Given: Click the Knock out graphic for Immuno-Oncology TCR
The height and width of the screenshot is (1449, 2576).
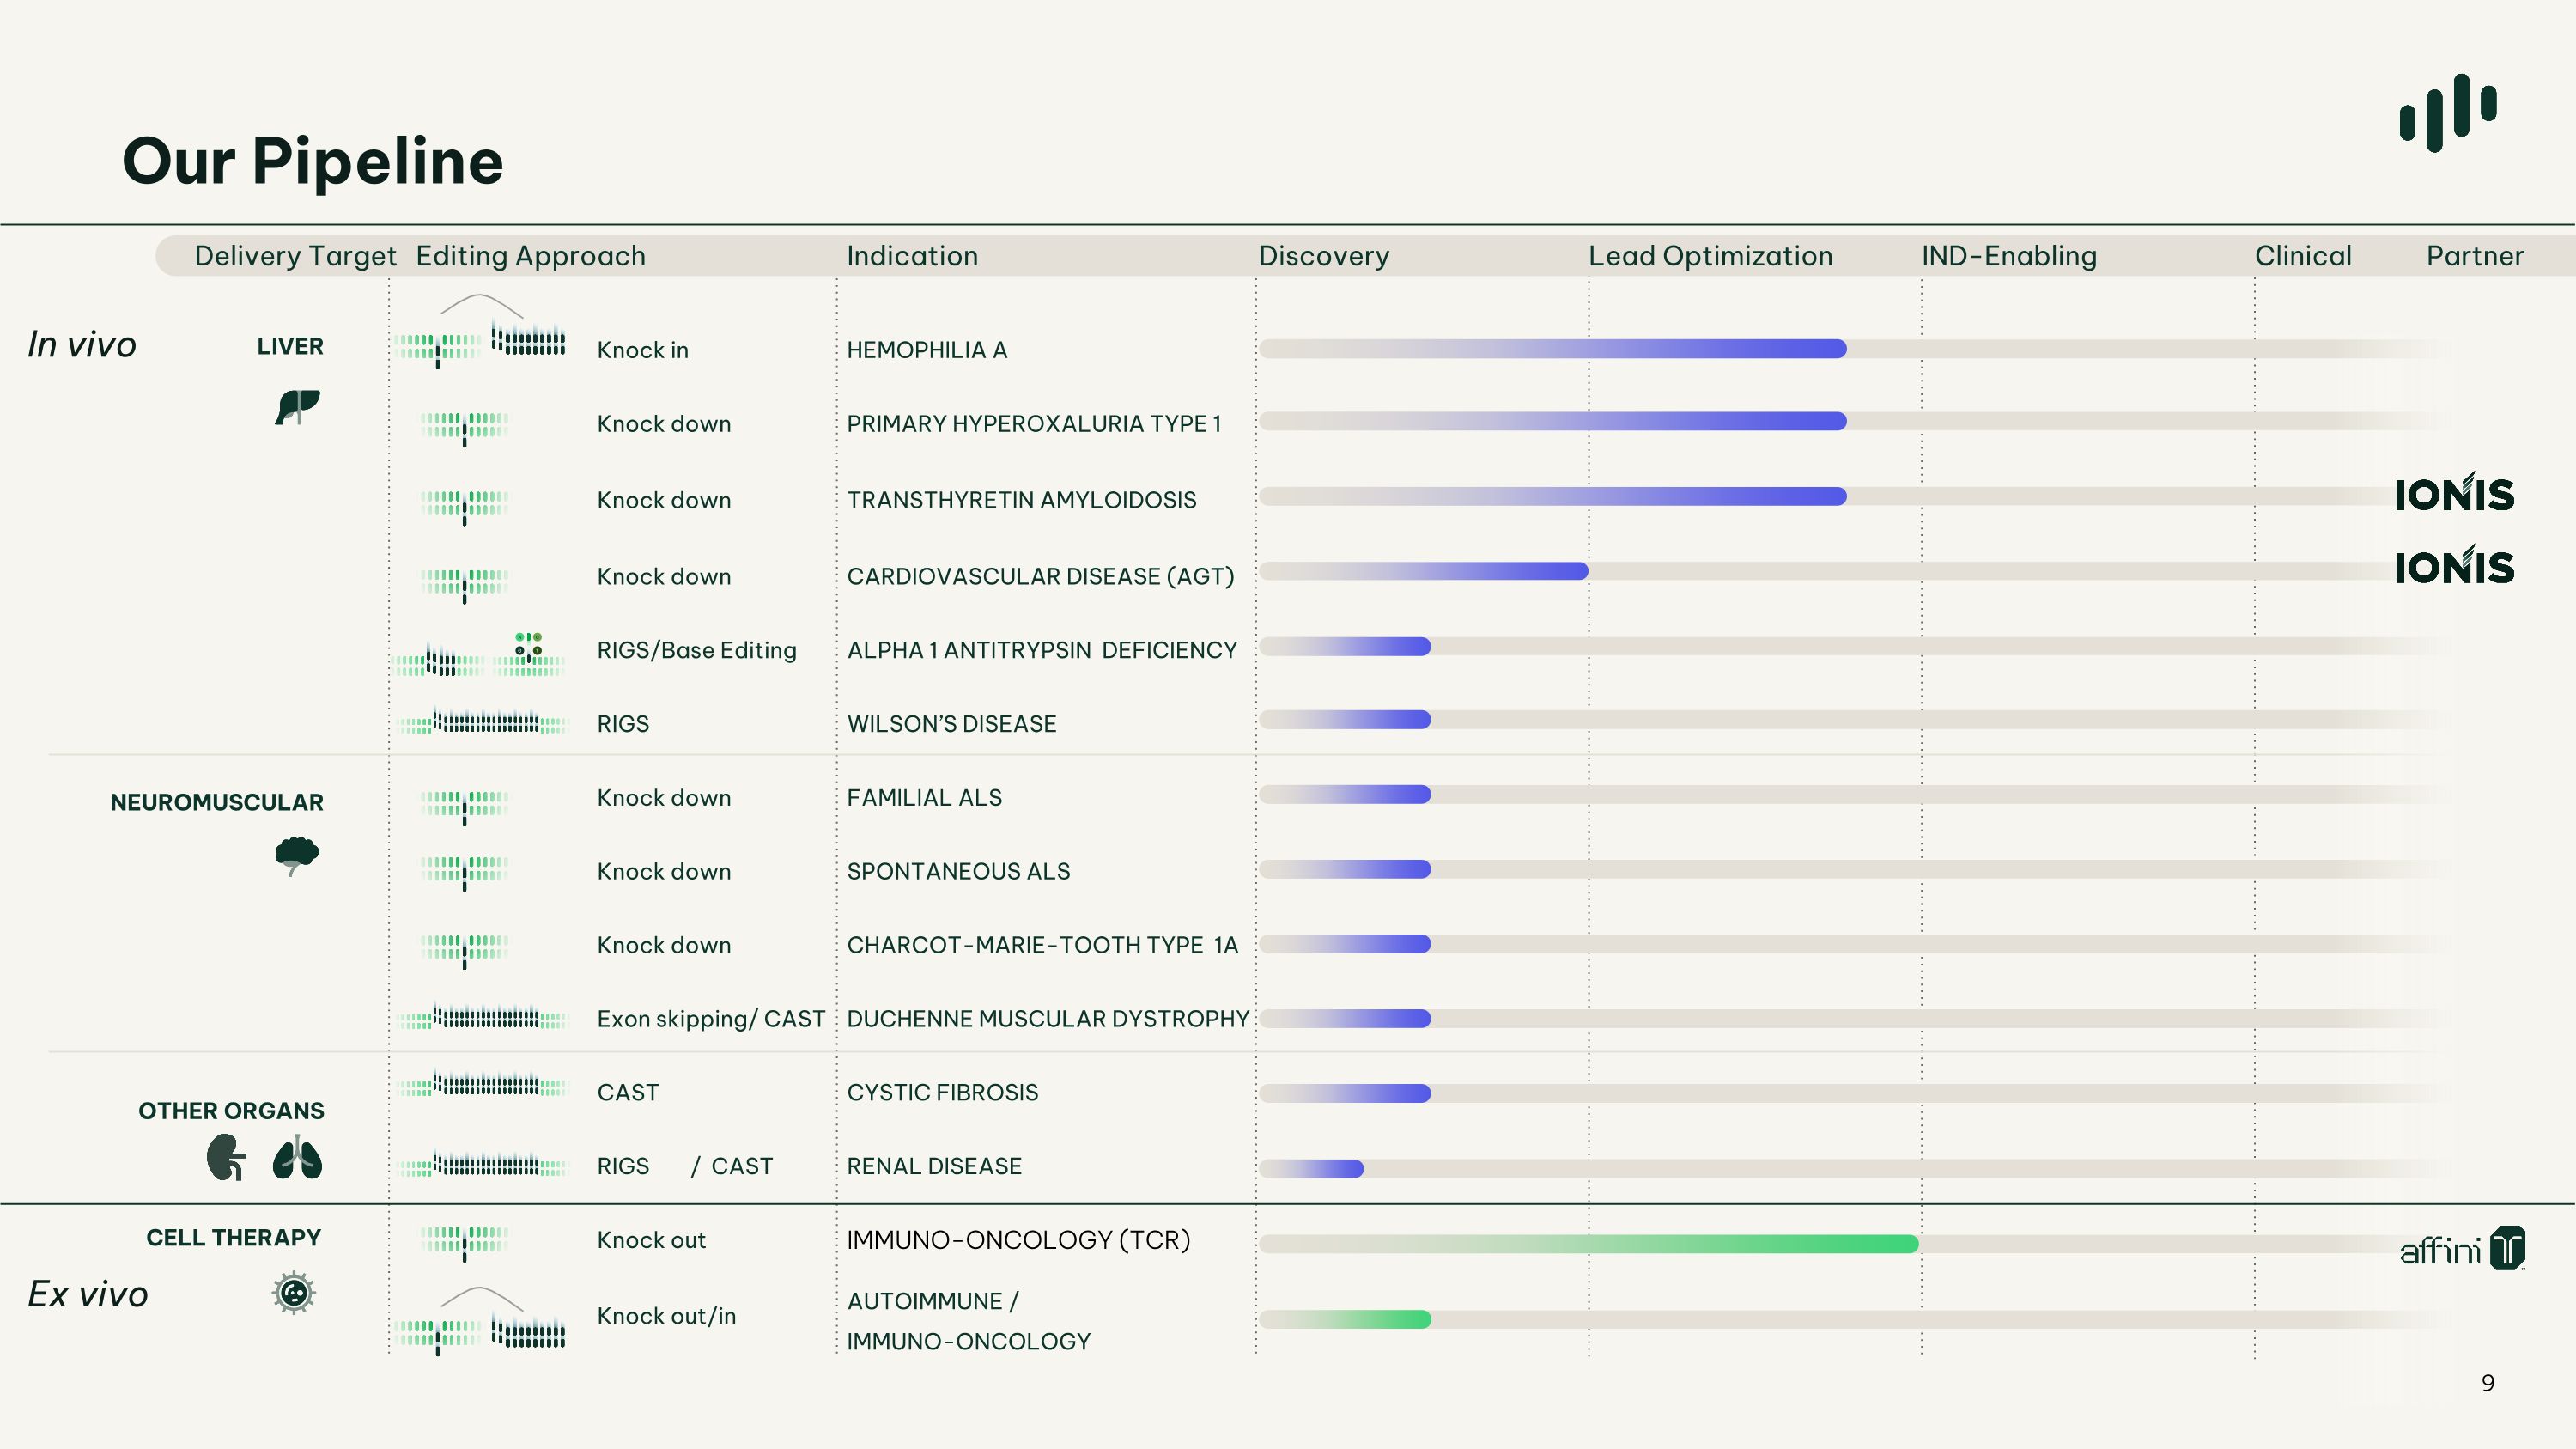Looking at the screenshot, I should (x=464, y=1243).
